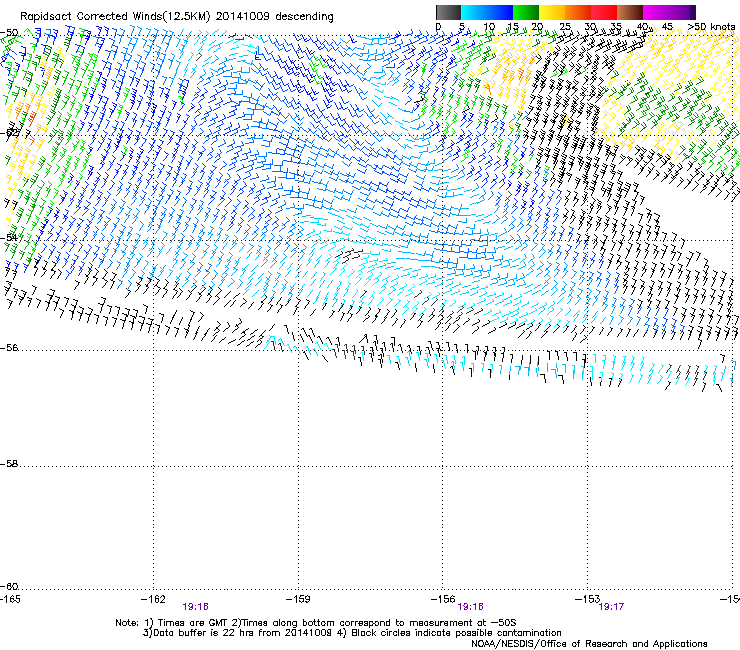Click the '-153' longitude axis label

tap(588, 599)
